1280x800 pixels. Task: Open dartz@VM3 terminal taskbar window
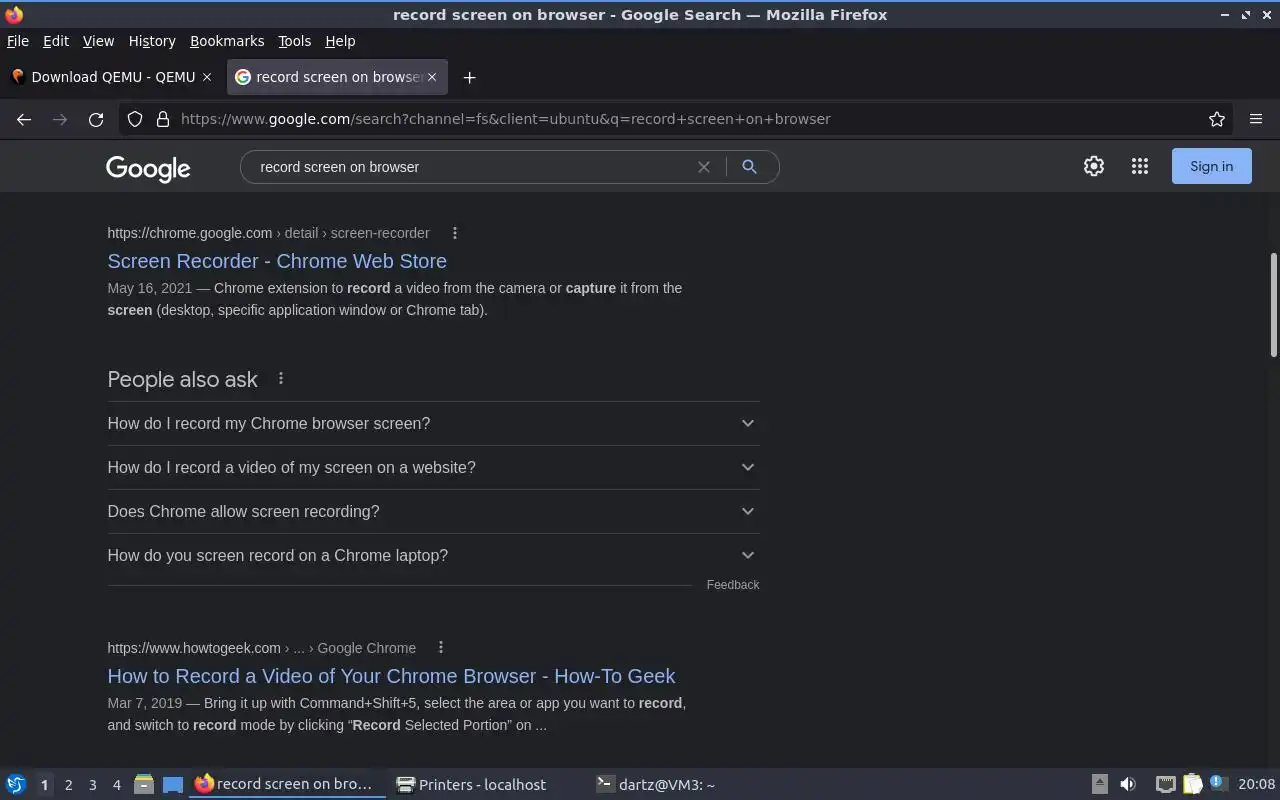656,785
